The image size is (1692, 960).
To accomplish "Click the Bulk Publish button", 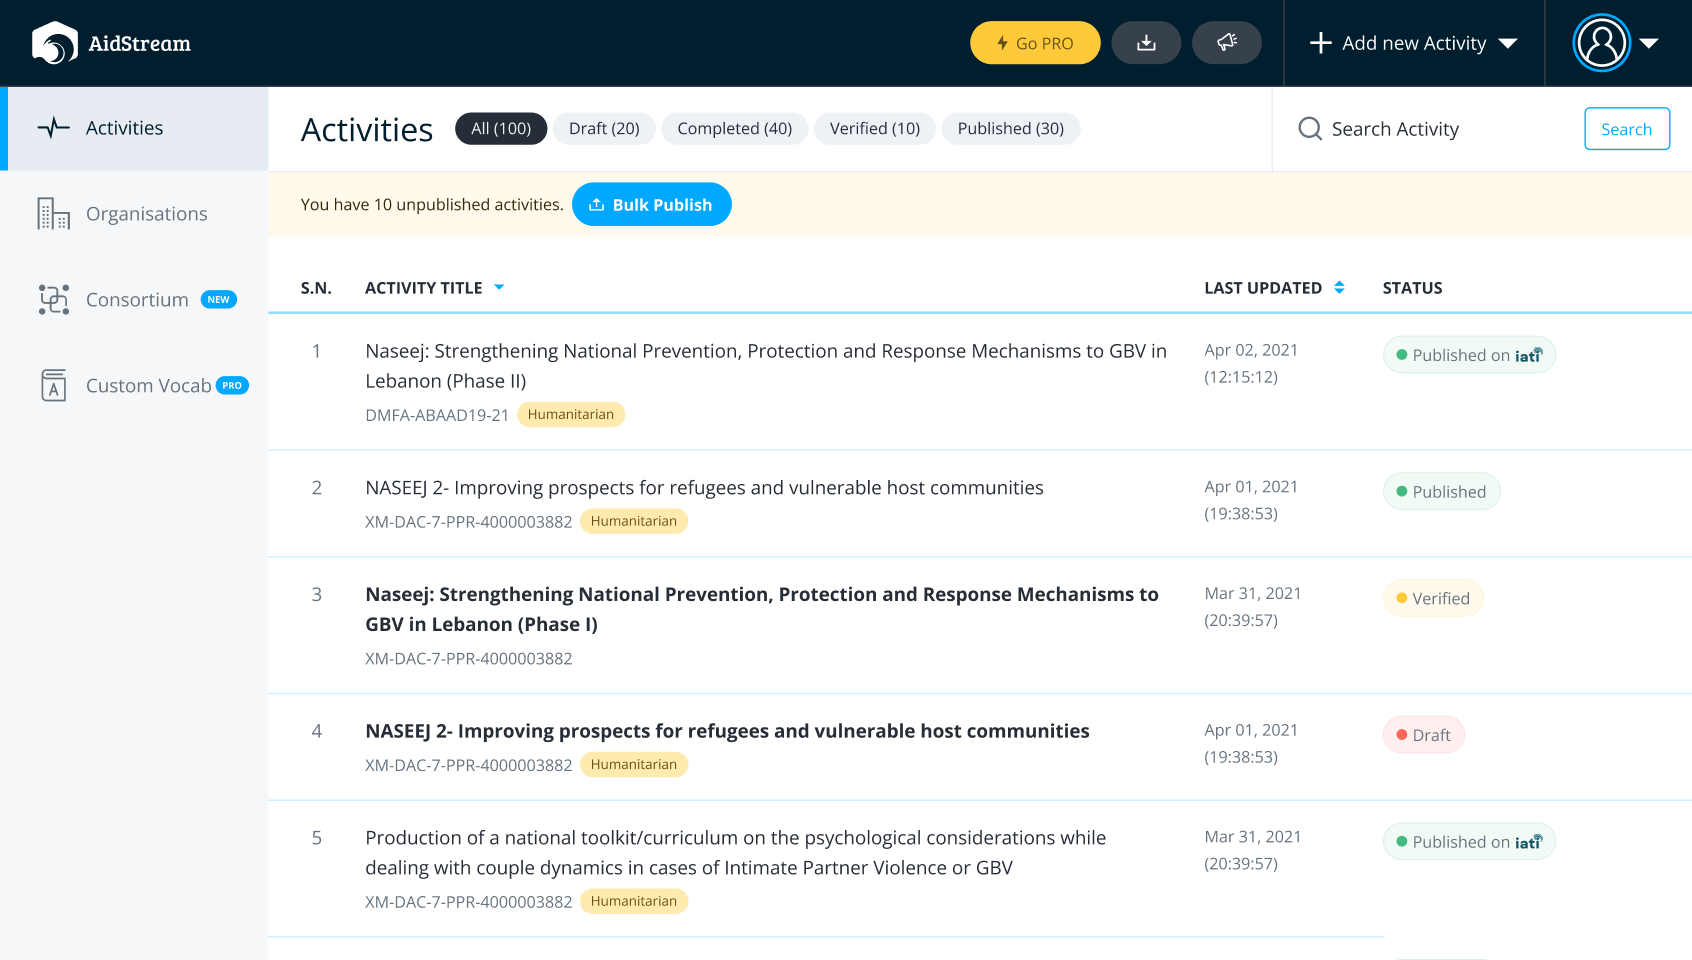I will 651,204.
